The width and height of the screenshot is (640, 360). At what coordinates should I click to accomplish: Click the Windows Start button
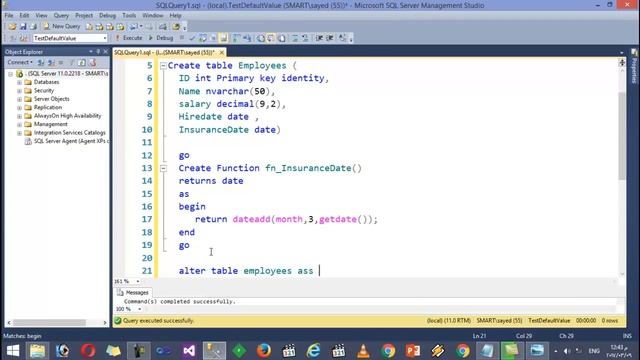click(13, 351)
